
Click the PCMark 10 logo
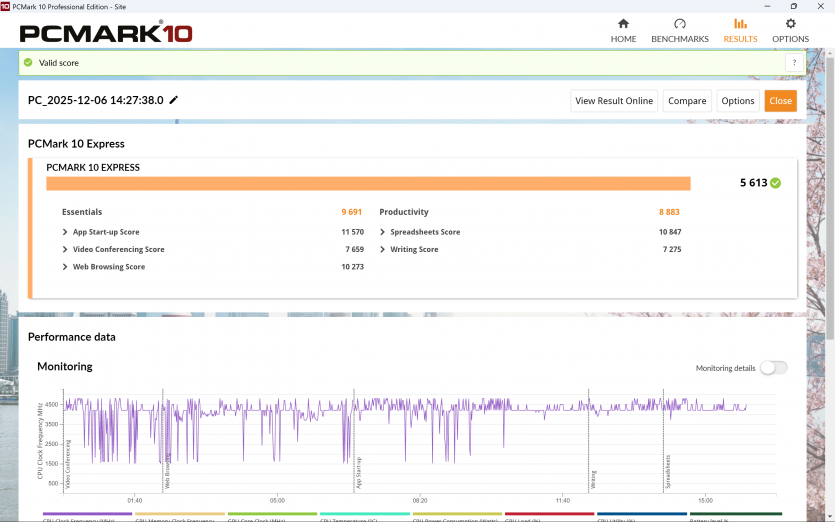coord(106,32)
